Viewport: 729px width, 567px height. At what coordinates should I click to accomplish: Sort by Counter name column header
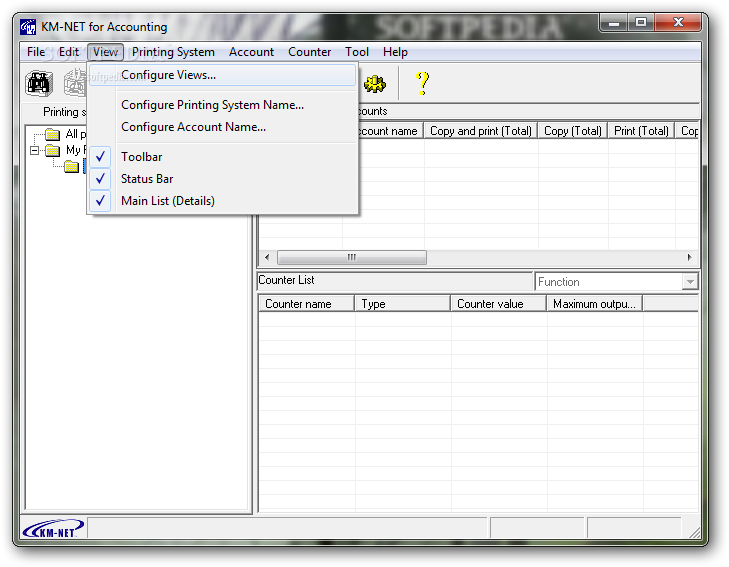306,304
